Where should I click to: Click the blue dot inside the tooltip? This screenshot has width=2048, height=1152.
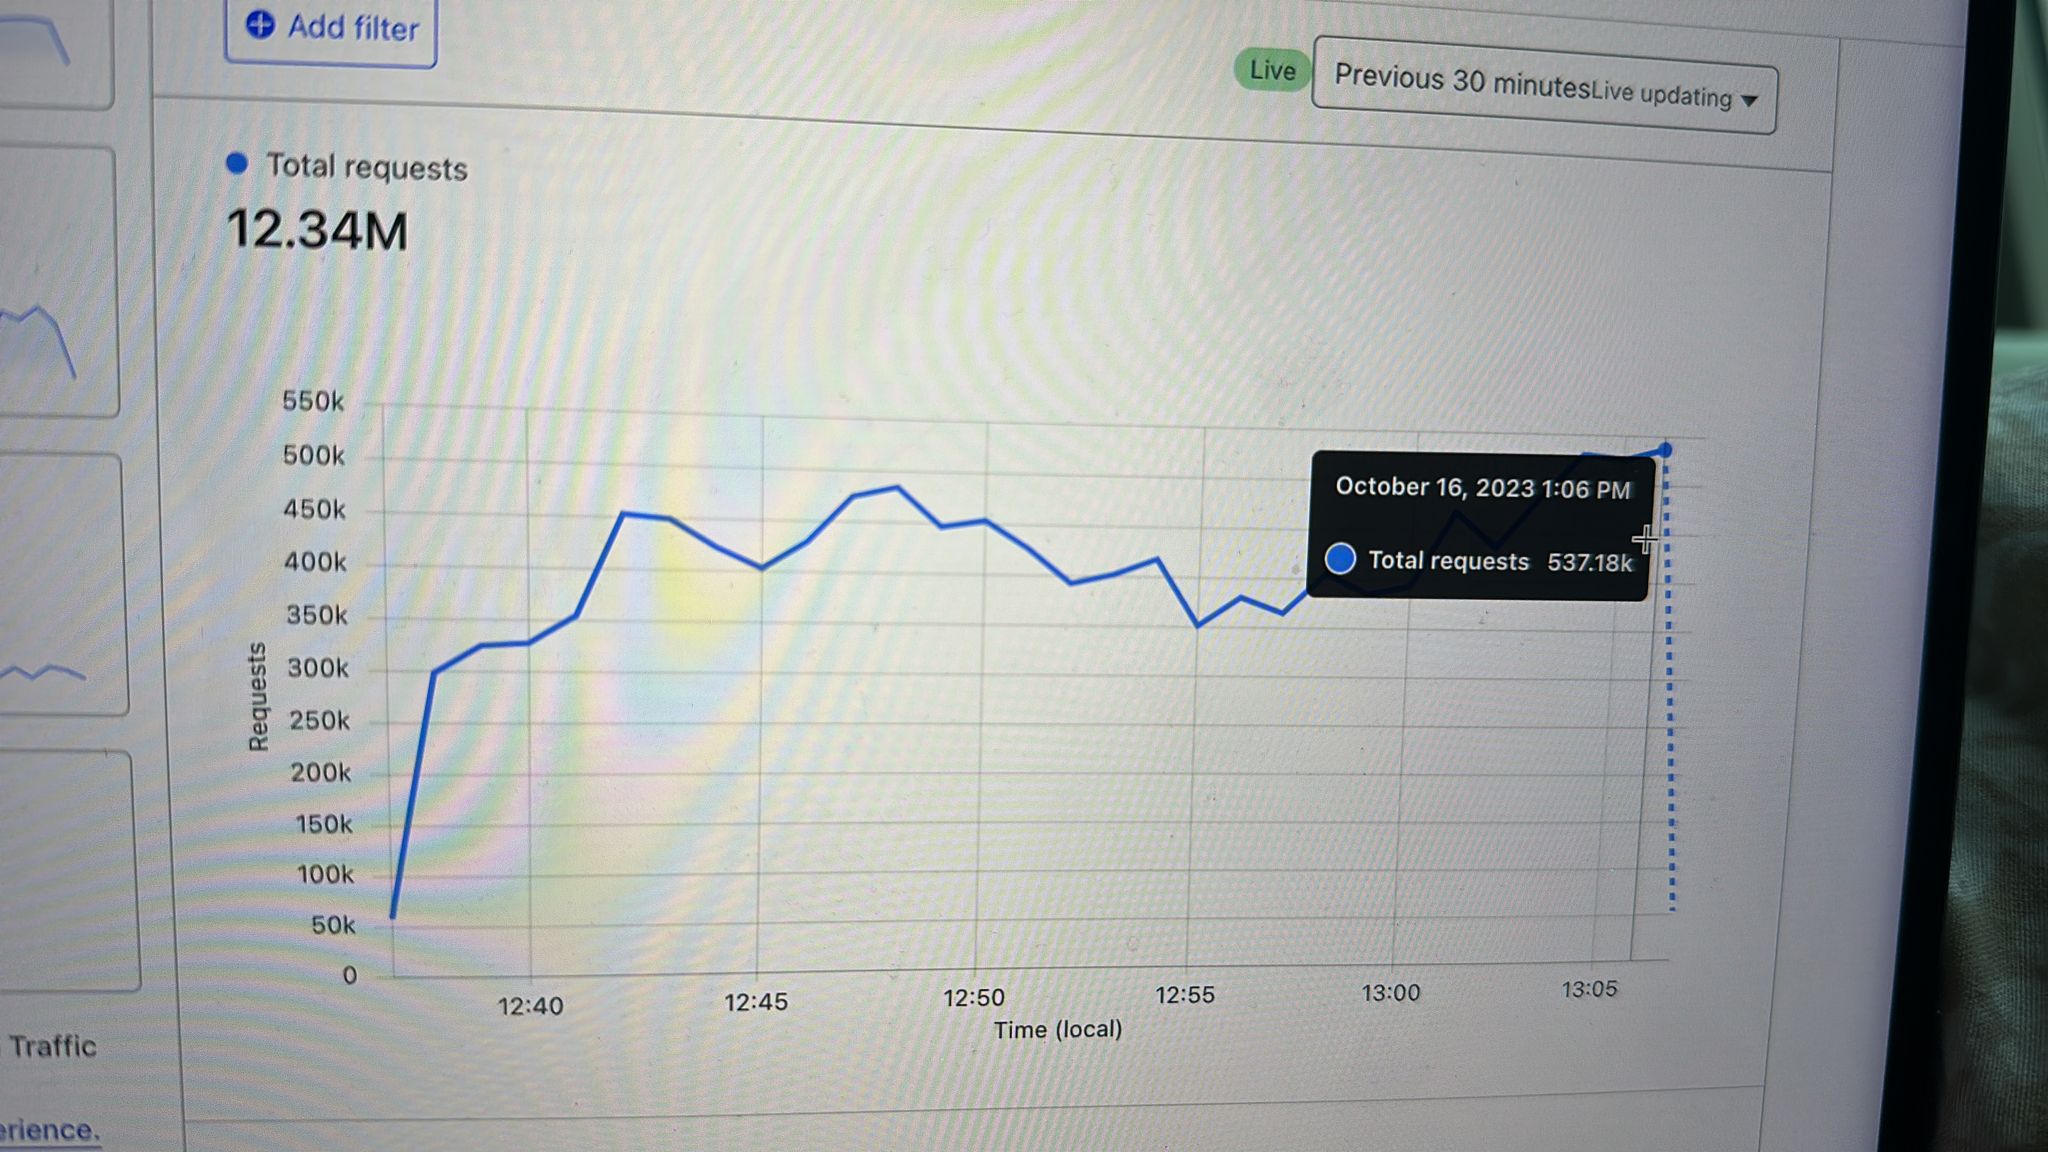[1340, 558]
